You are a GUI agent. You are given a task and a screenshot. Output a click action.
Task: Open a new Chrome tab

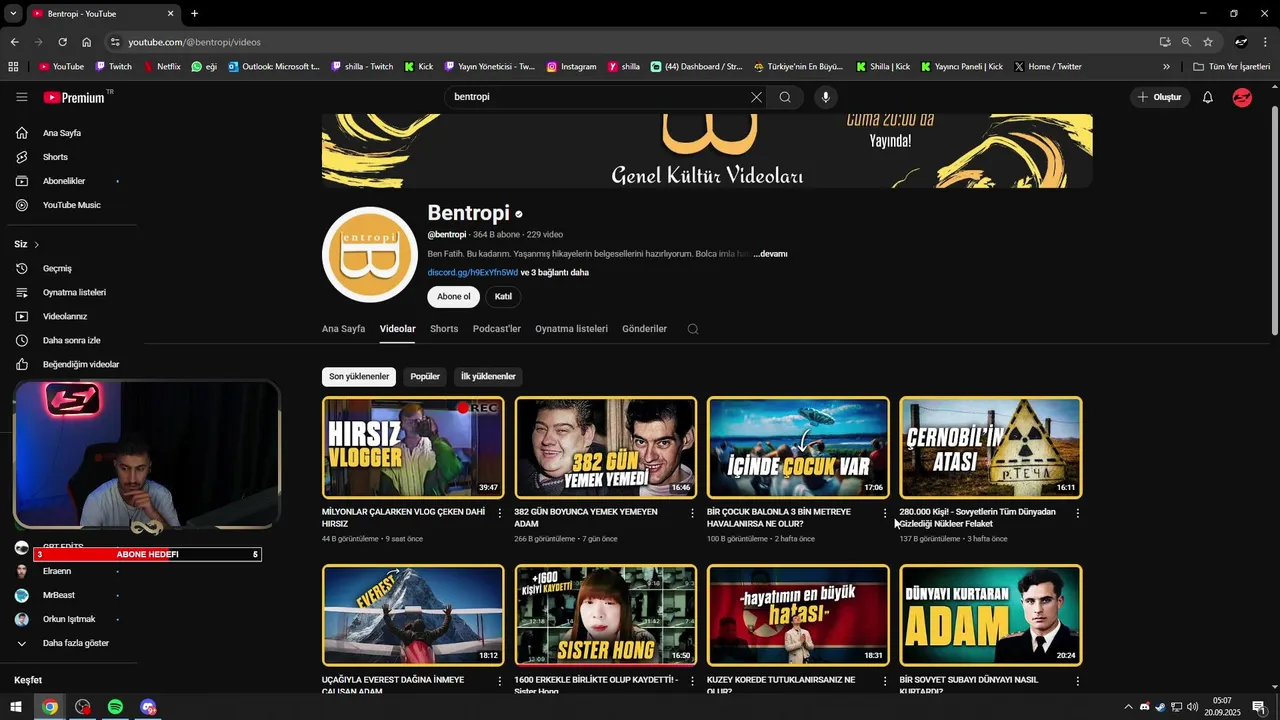pyautogui.click(x=194, y=13)
